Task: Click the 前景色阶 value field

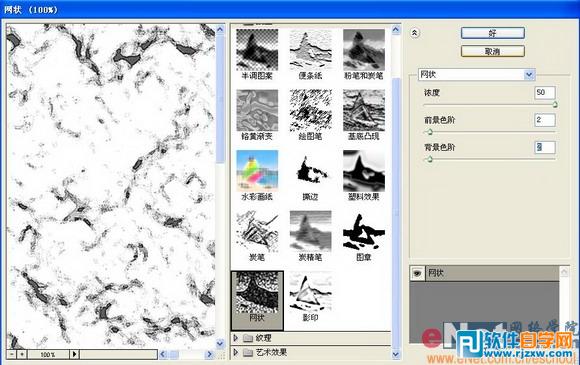Action: pyautogui.click(x=545, y=120)
